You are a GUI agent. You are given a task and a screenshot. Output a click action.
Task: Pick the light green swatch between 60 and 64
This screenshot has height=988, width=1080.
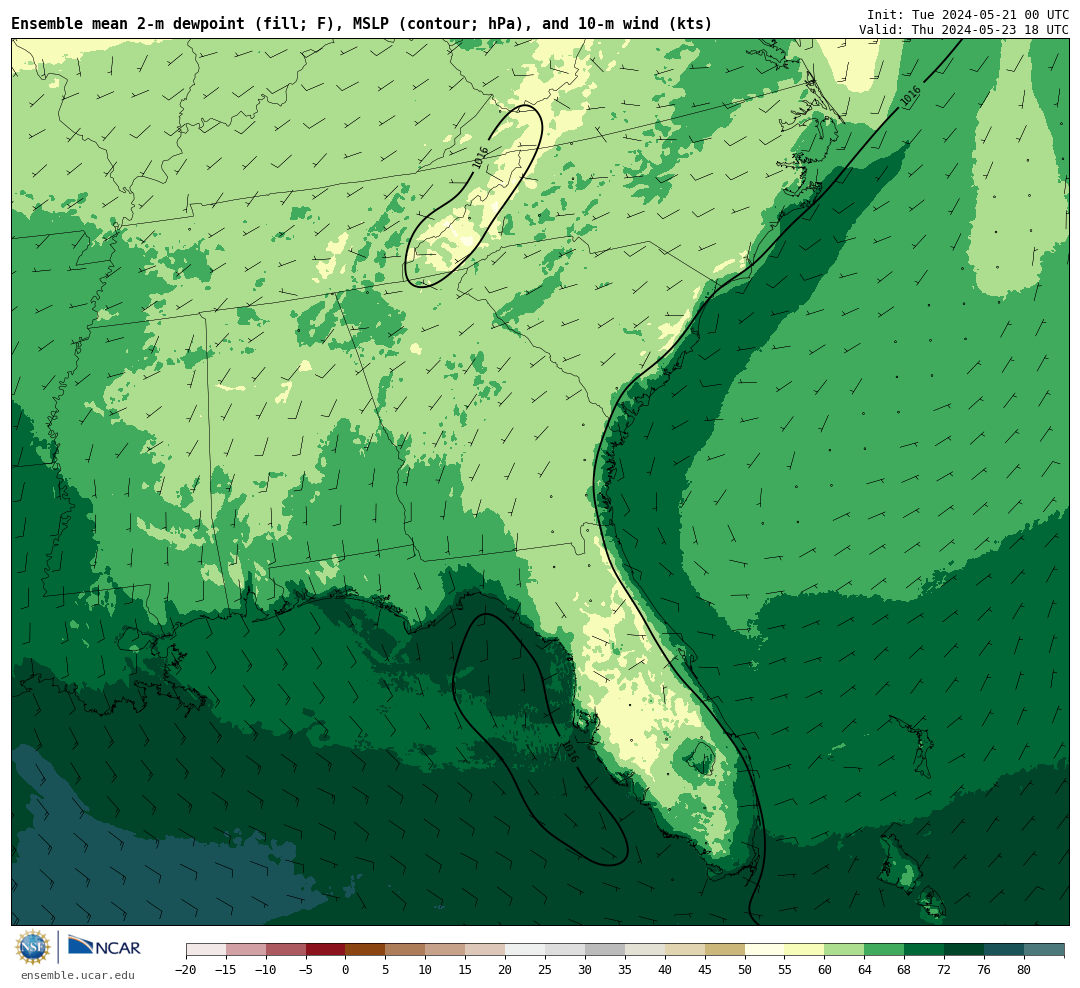click(845, 950)
